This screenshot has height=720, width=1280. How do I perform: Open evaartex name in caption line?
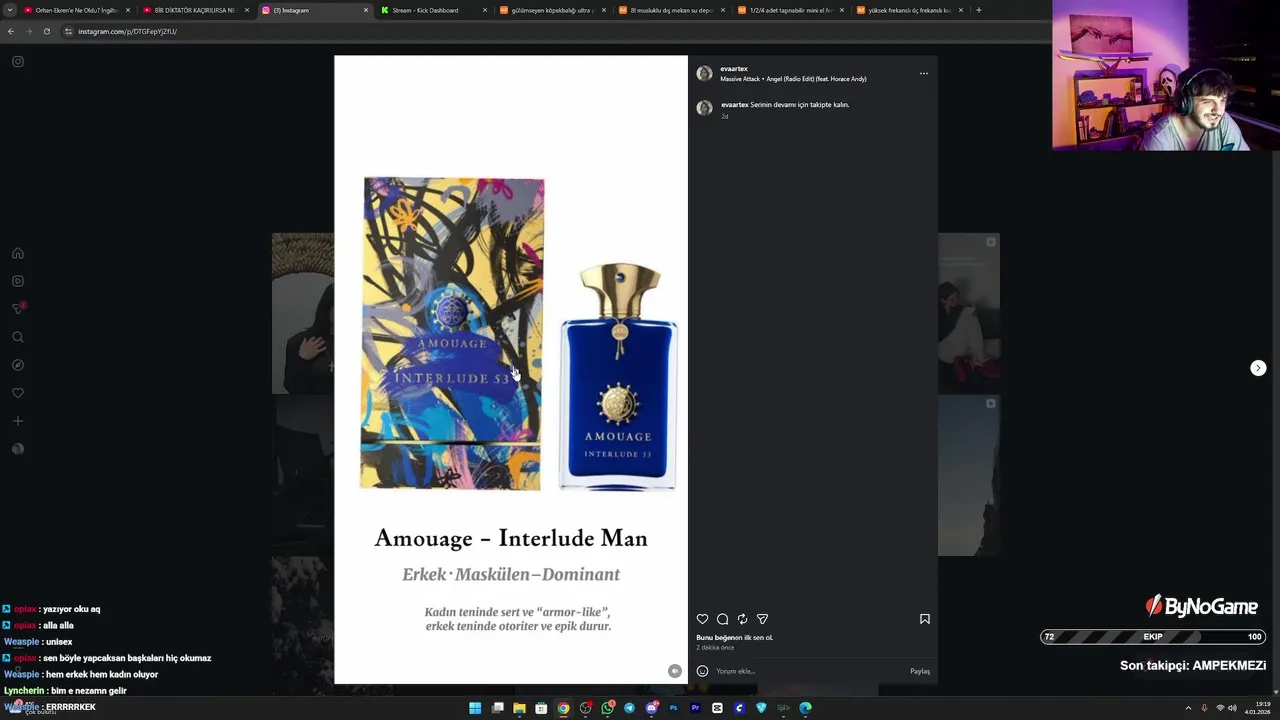[735, 105]
